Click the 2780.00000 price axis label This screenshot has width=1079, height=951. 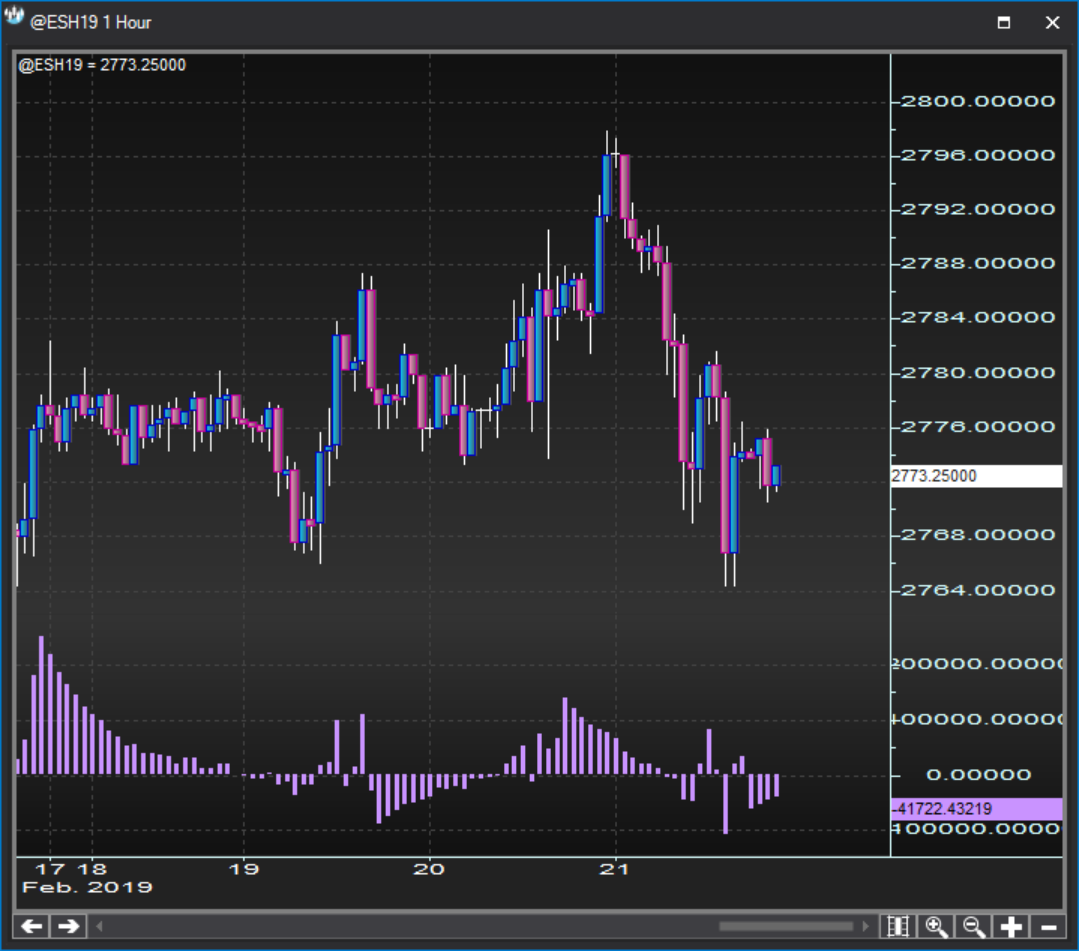978,373
